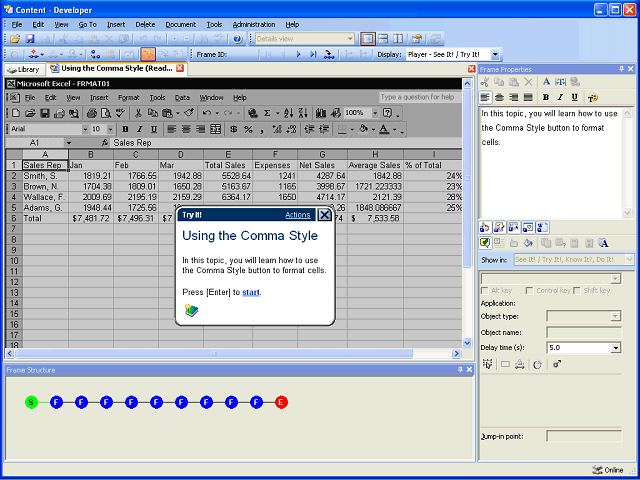This screenshot has width=640, height=480.
Task: Open the Display mode dropdown
Action: tap(495, 54)
